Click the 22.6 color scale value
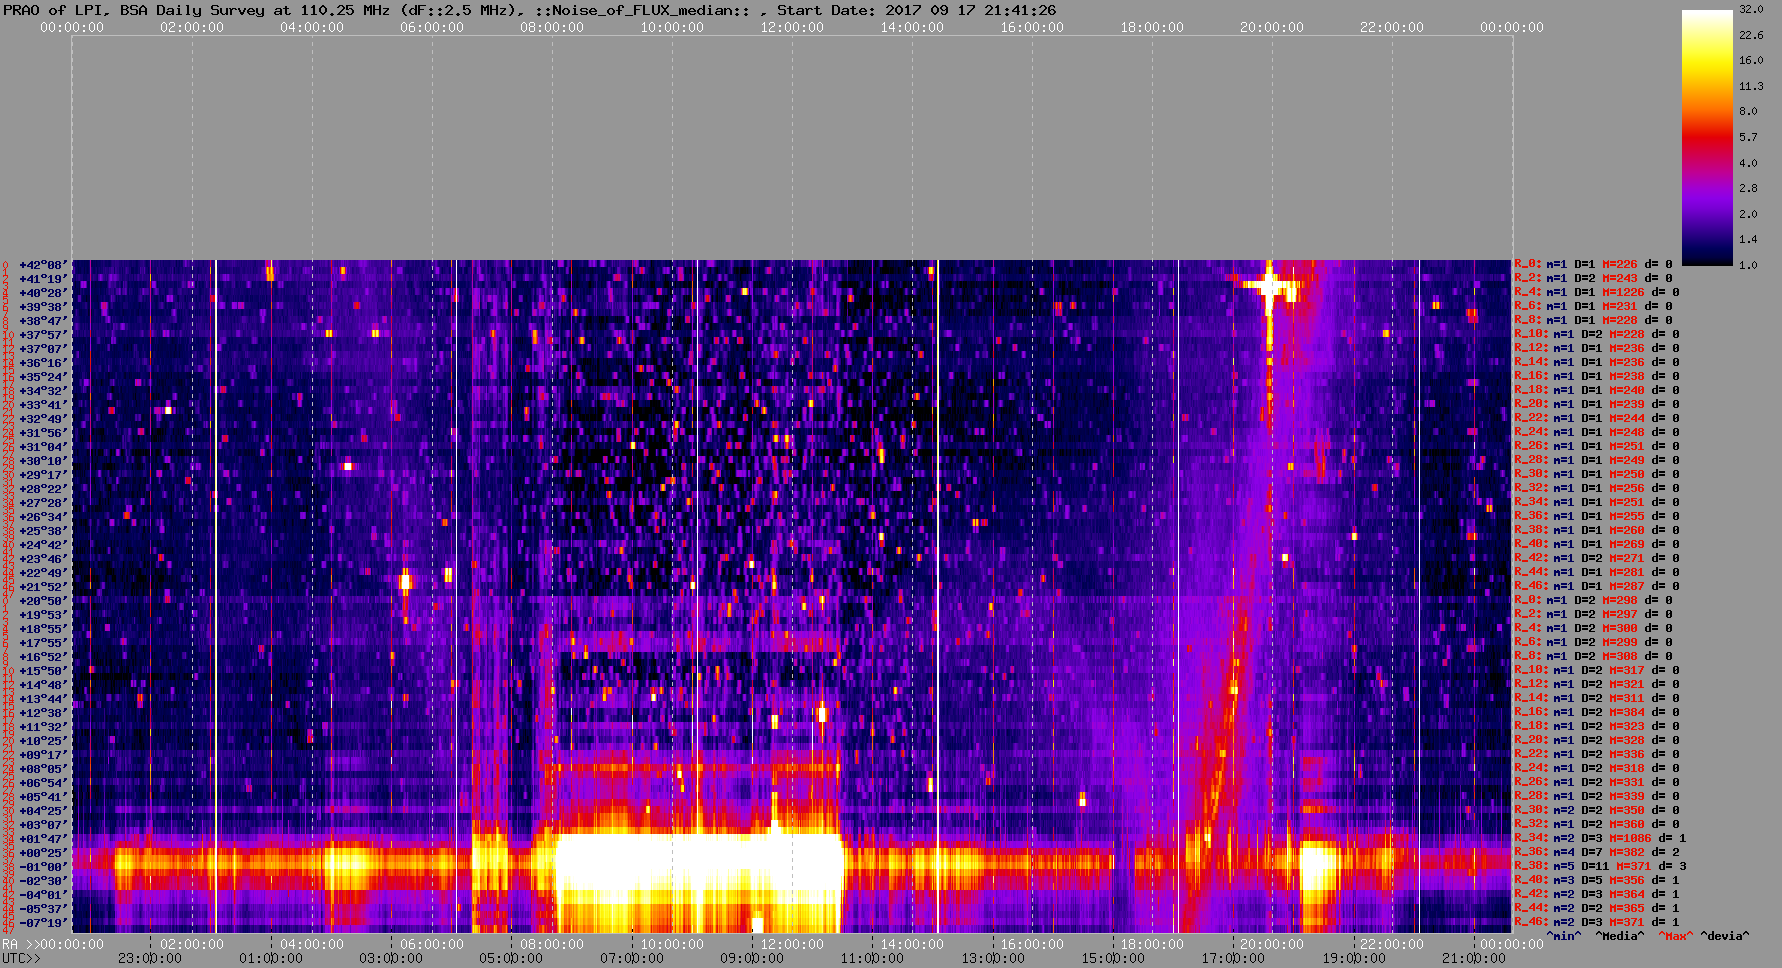The height and width of the screenshot is (968, 1782). [1751, 35]
